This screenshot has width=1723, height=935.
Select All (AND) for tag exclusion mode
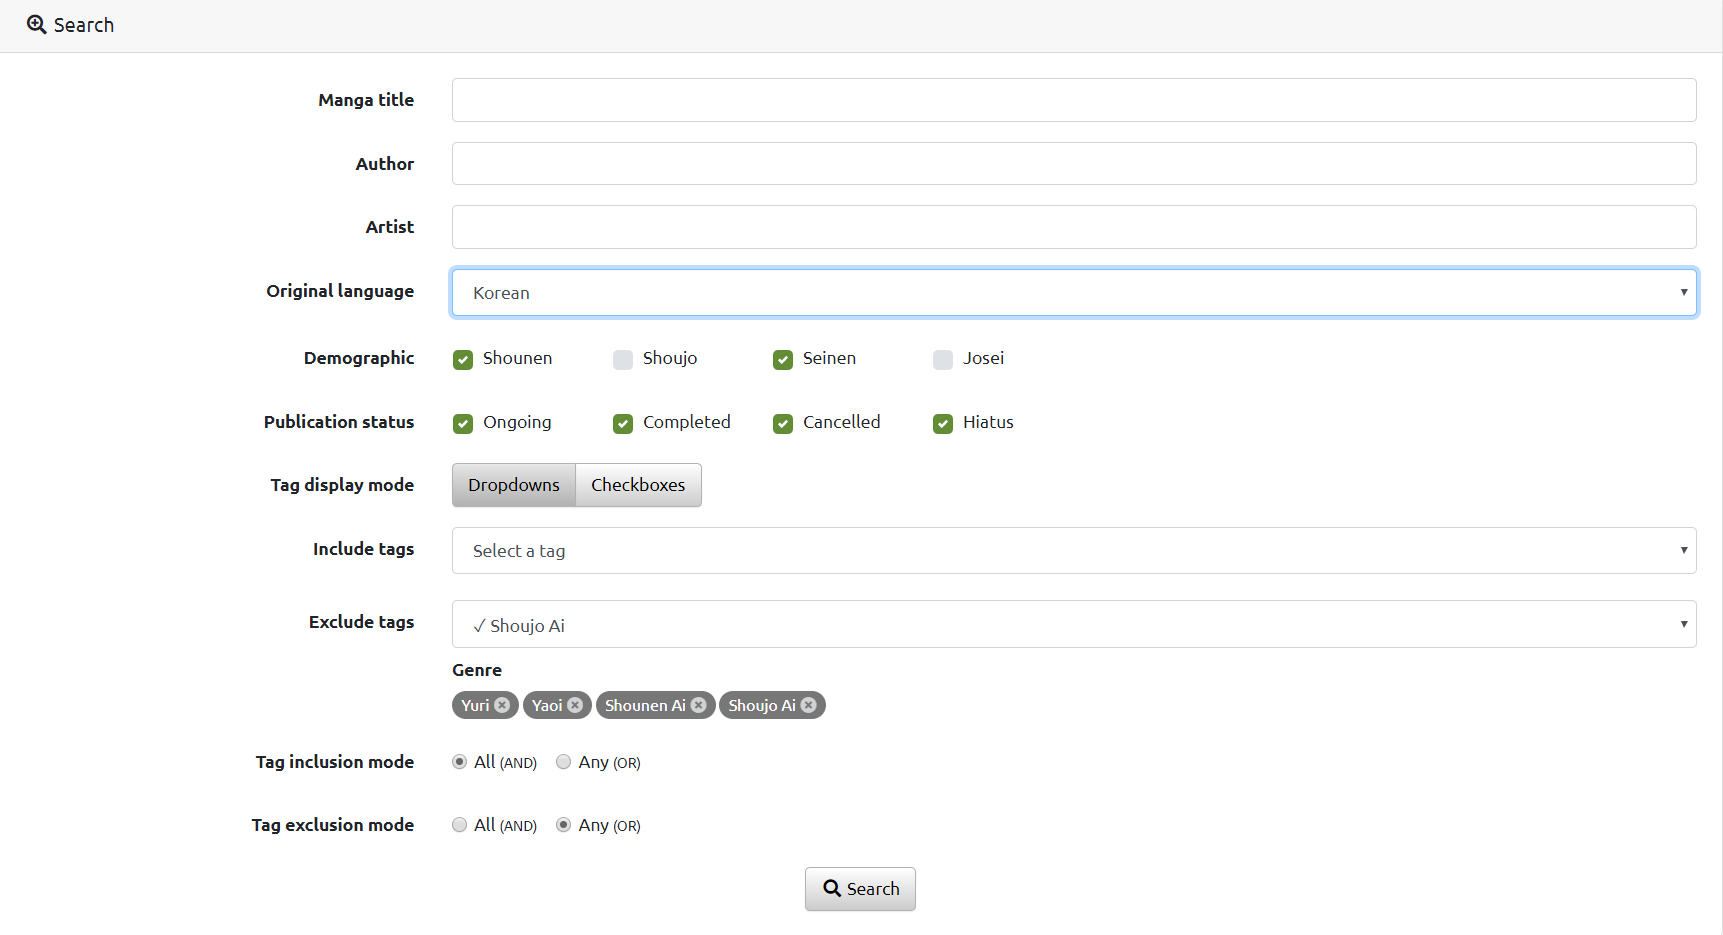click(460, 825)
